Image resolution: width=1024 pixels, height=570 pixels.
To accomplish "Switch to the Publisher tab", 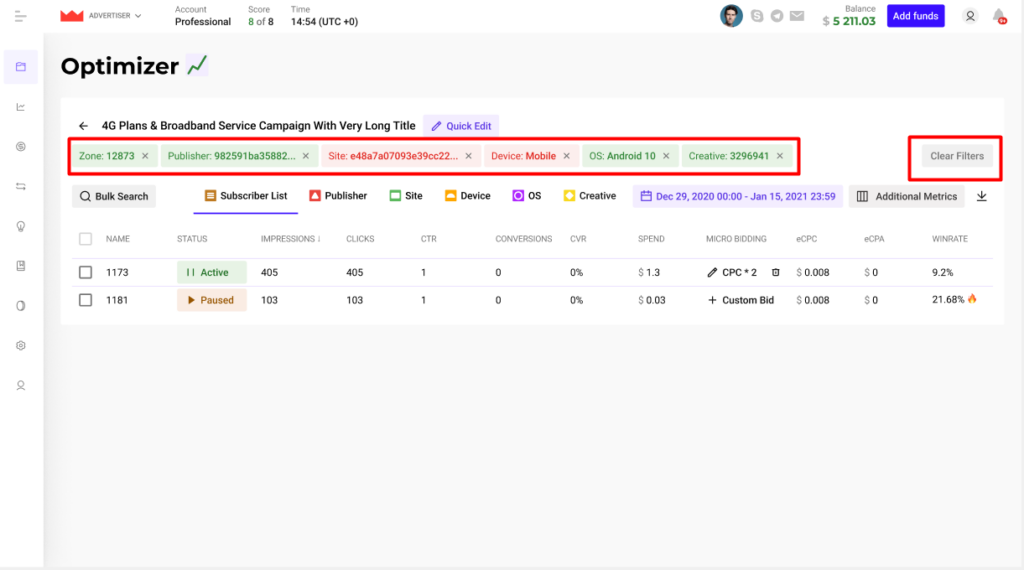I will [x=338, y=196].
